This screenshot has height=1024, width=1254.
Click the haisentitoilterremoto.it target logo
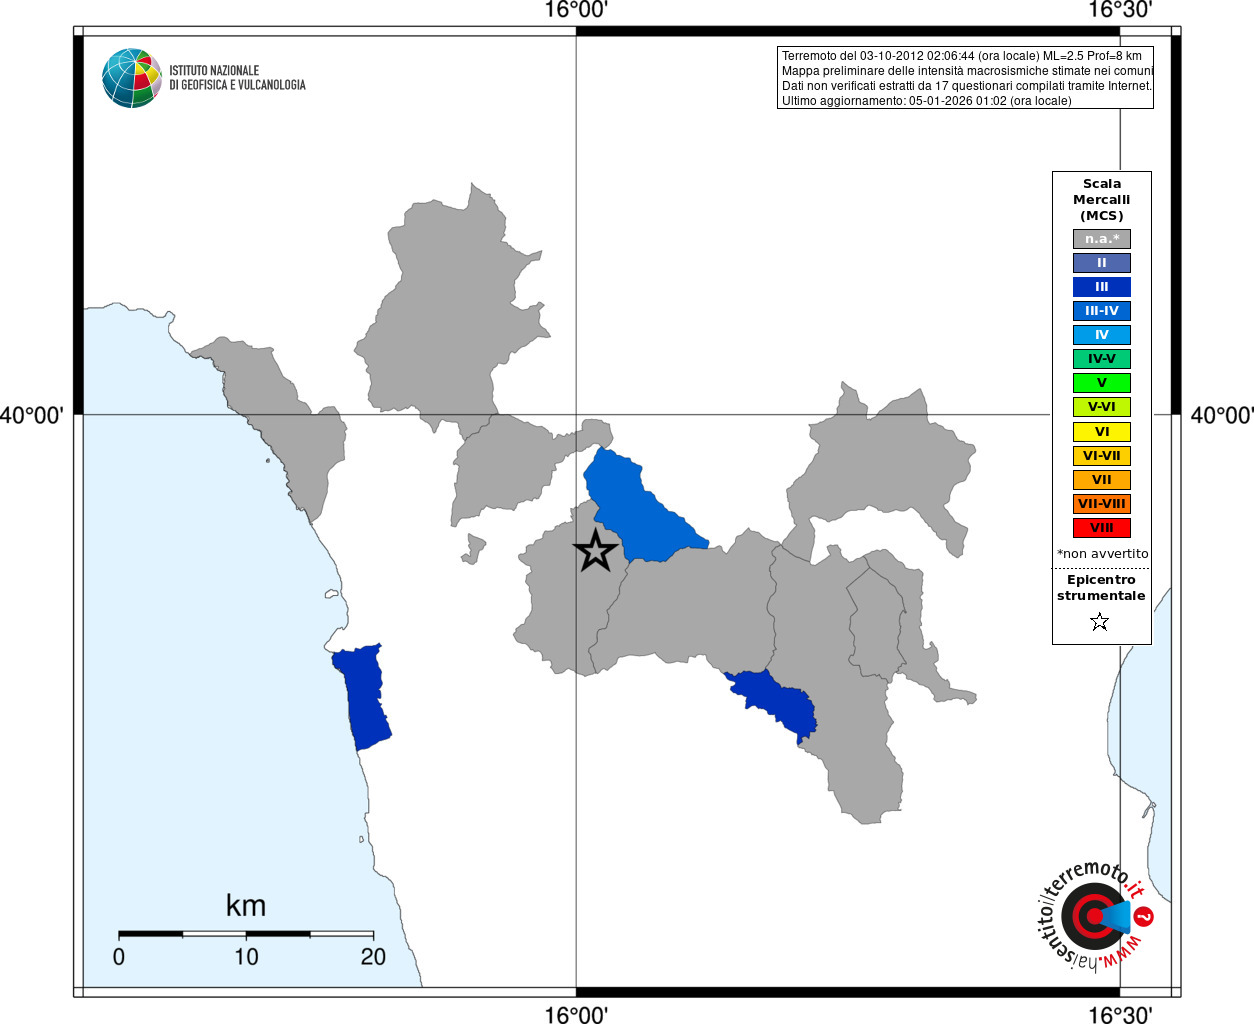coord(1094,916)
